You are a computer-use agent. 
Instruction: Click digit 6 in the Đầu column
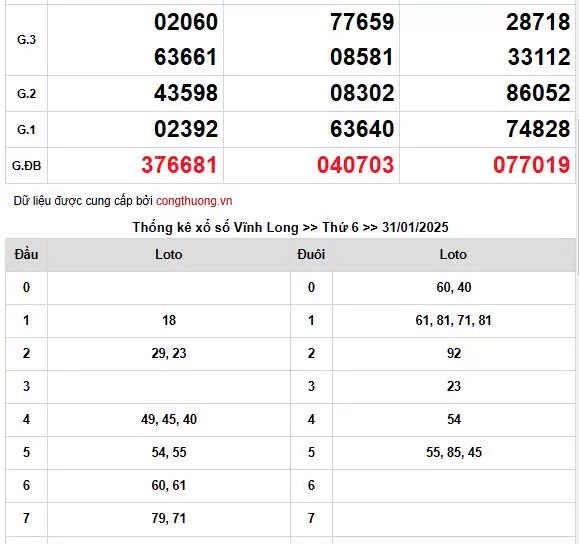pyautogui.click(x=26, y=485)
